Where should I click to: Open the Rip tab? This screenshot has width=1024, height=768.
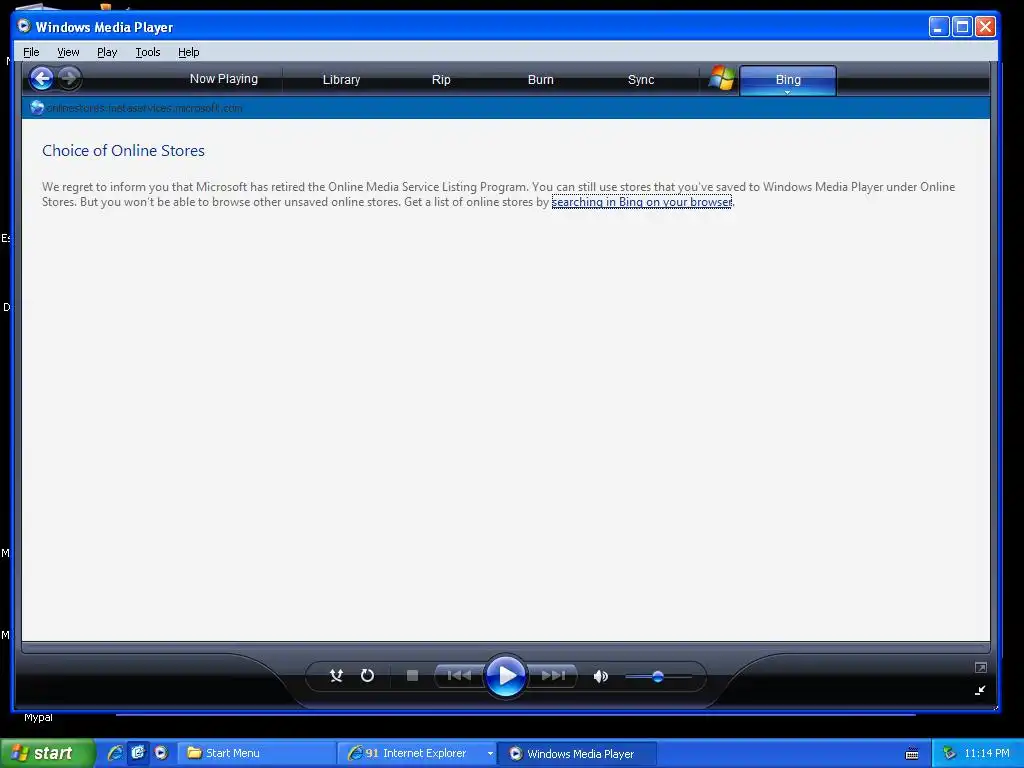(x=441, y=80)
